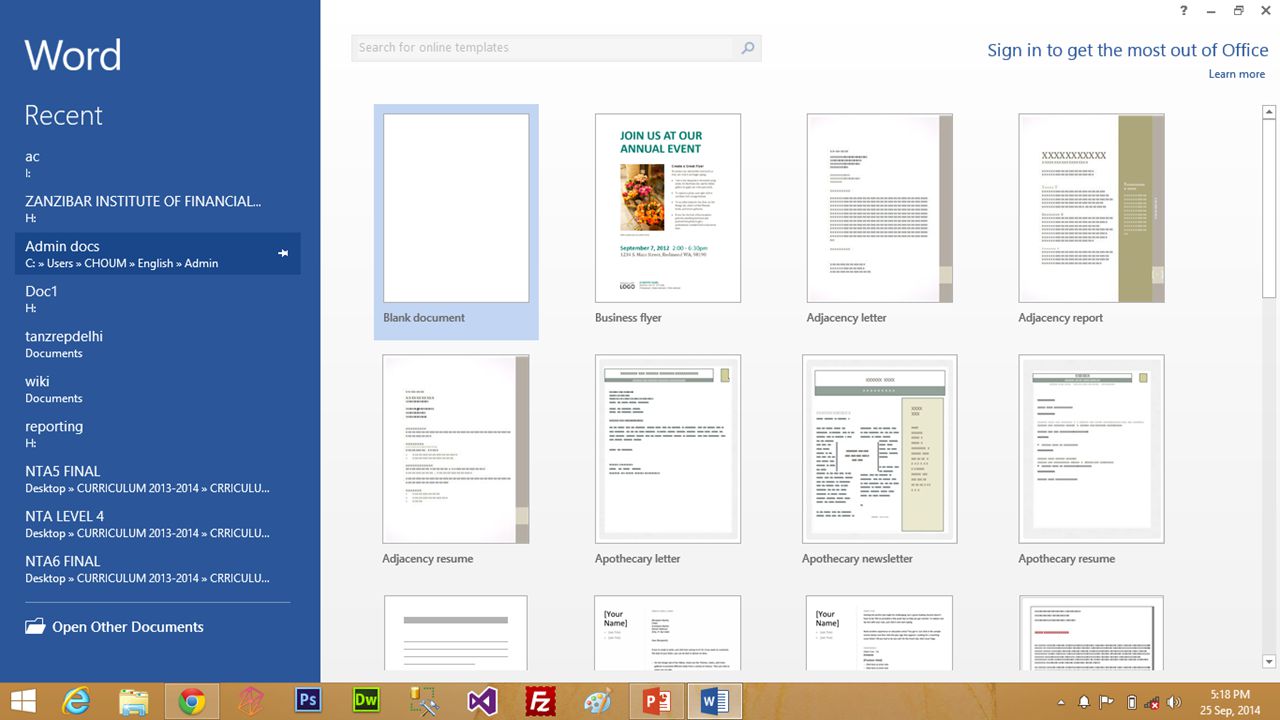Select the Apothecary resume template
The image size is (1280, 720).
1092,460
